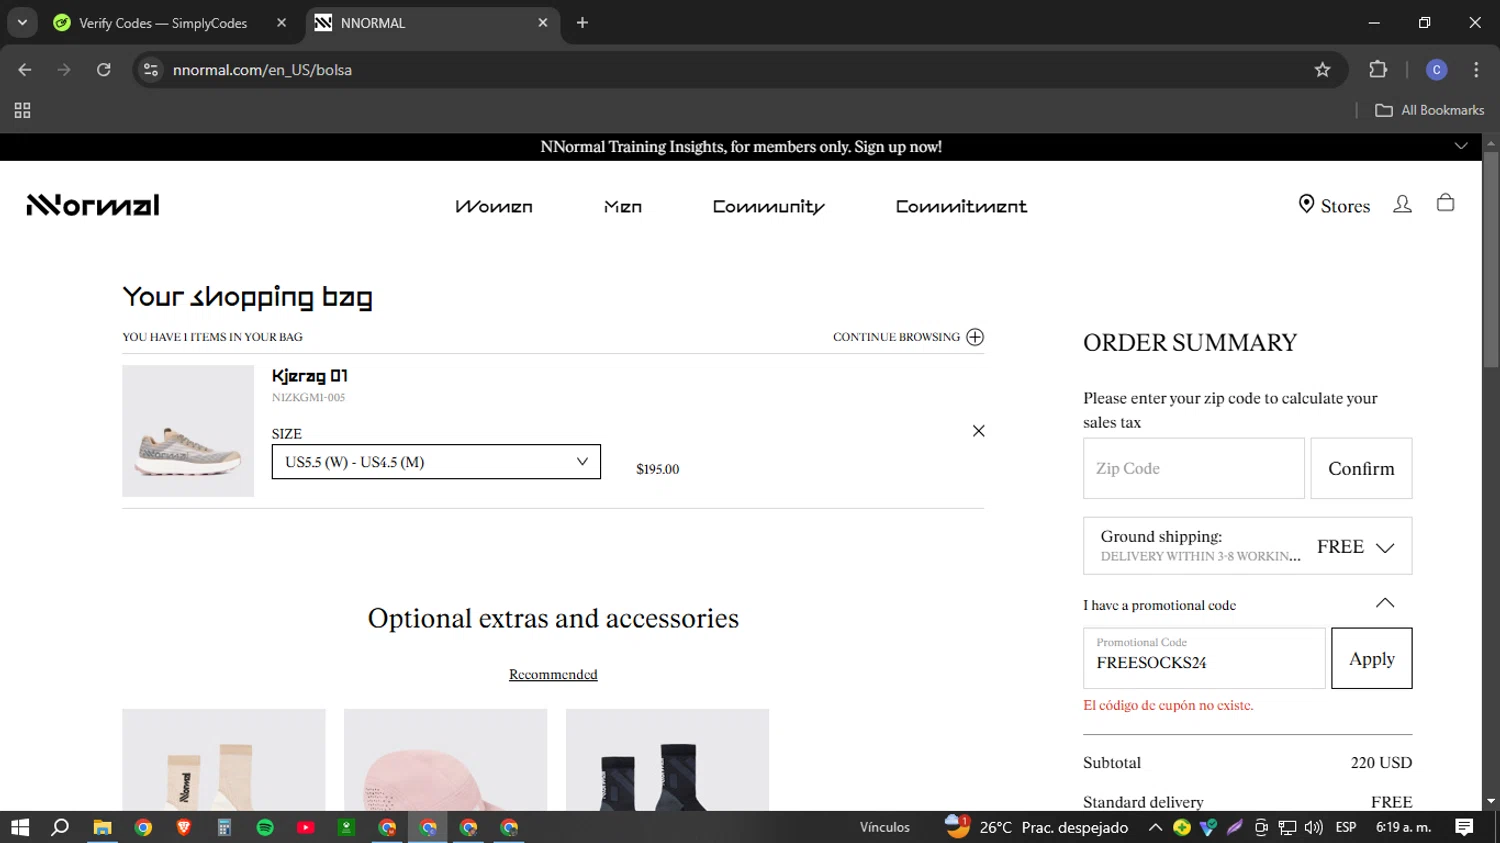Select the black socks accessory thumbnail
The width and height of the screenshot is (1500, 843).
pyautogui.click(x=667, y=760)
